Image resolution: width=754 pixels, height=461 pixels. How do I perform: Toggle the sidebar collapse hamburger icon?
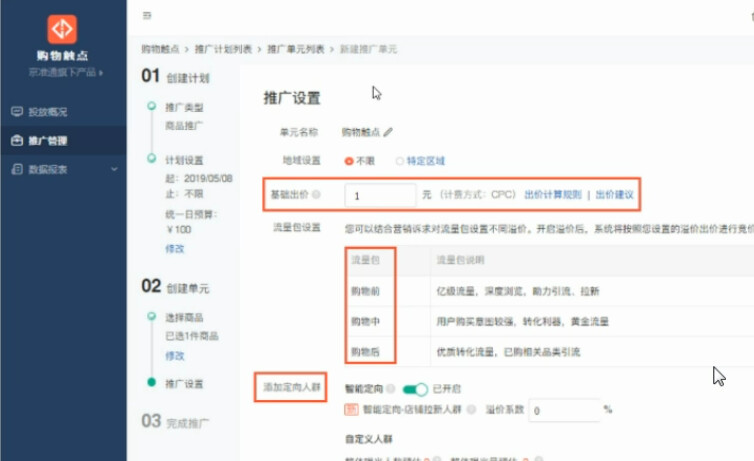pyautogui.click(x=147, y=16)
